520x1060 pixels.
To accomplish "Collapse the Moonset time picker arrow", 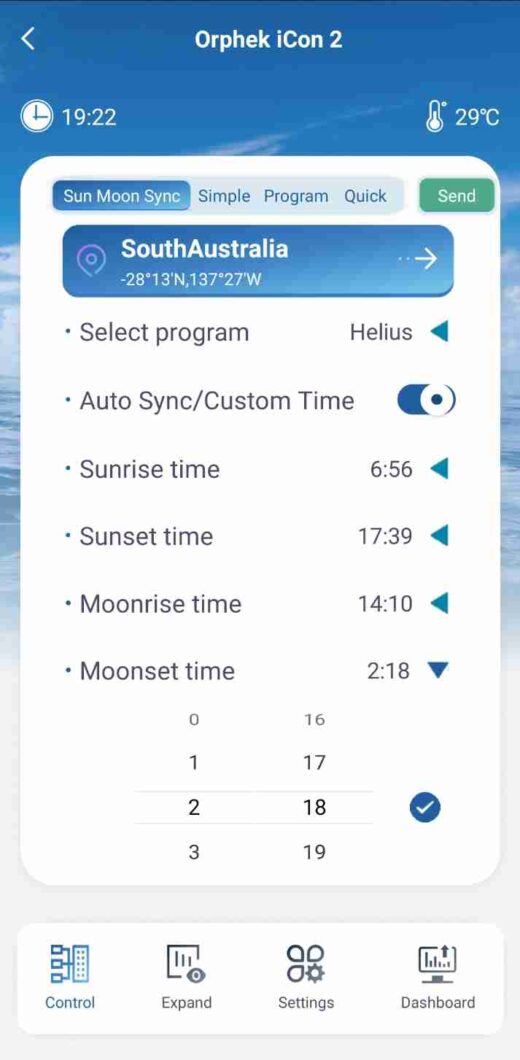I will point(438,670).
